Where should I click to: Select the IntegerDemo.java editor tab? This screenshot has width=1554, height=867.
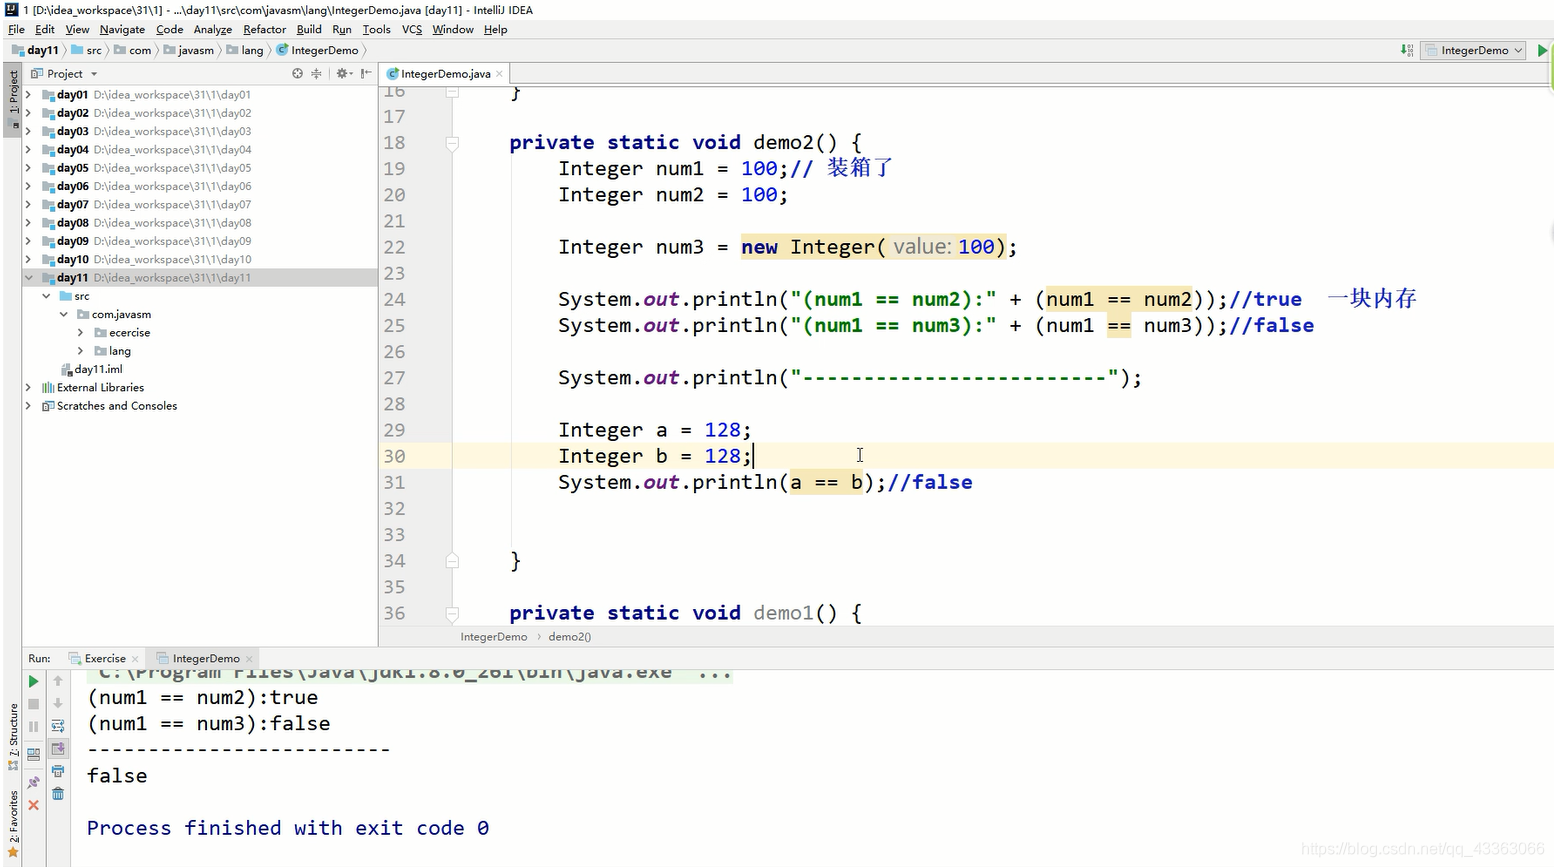[x=445, y=74]
